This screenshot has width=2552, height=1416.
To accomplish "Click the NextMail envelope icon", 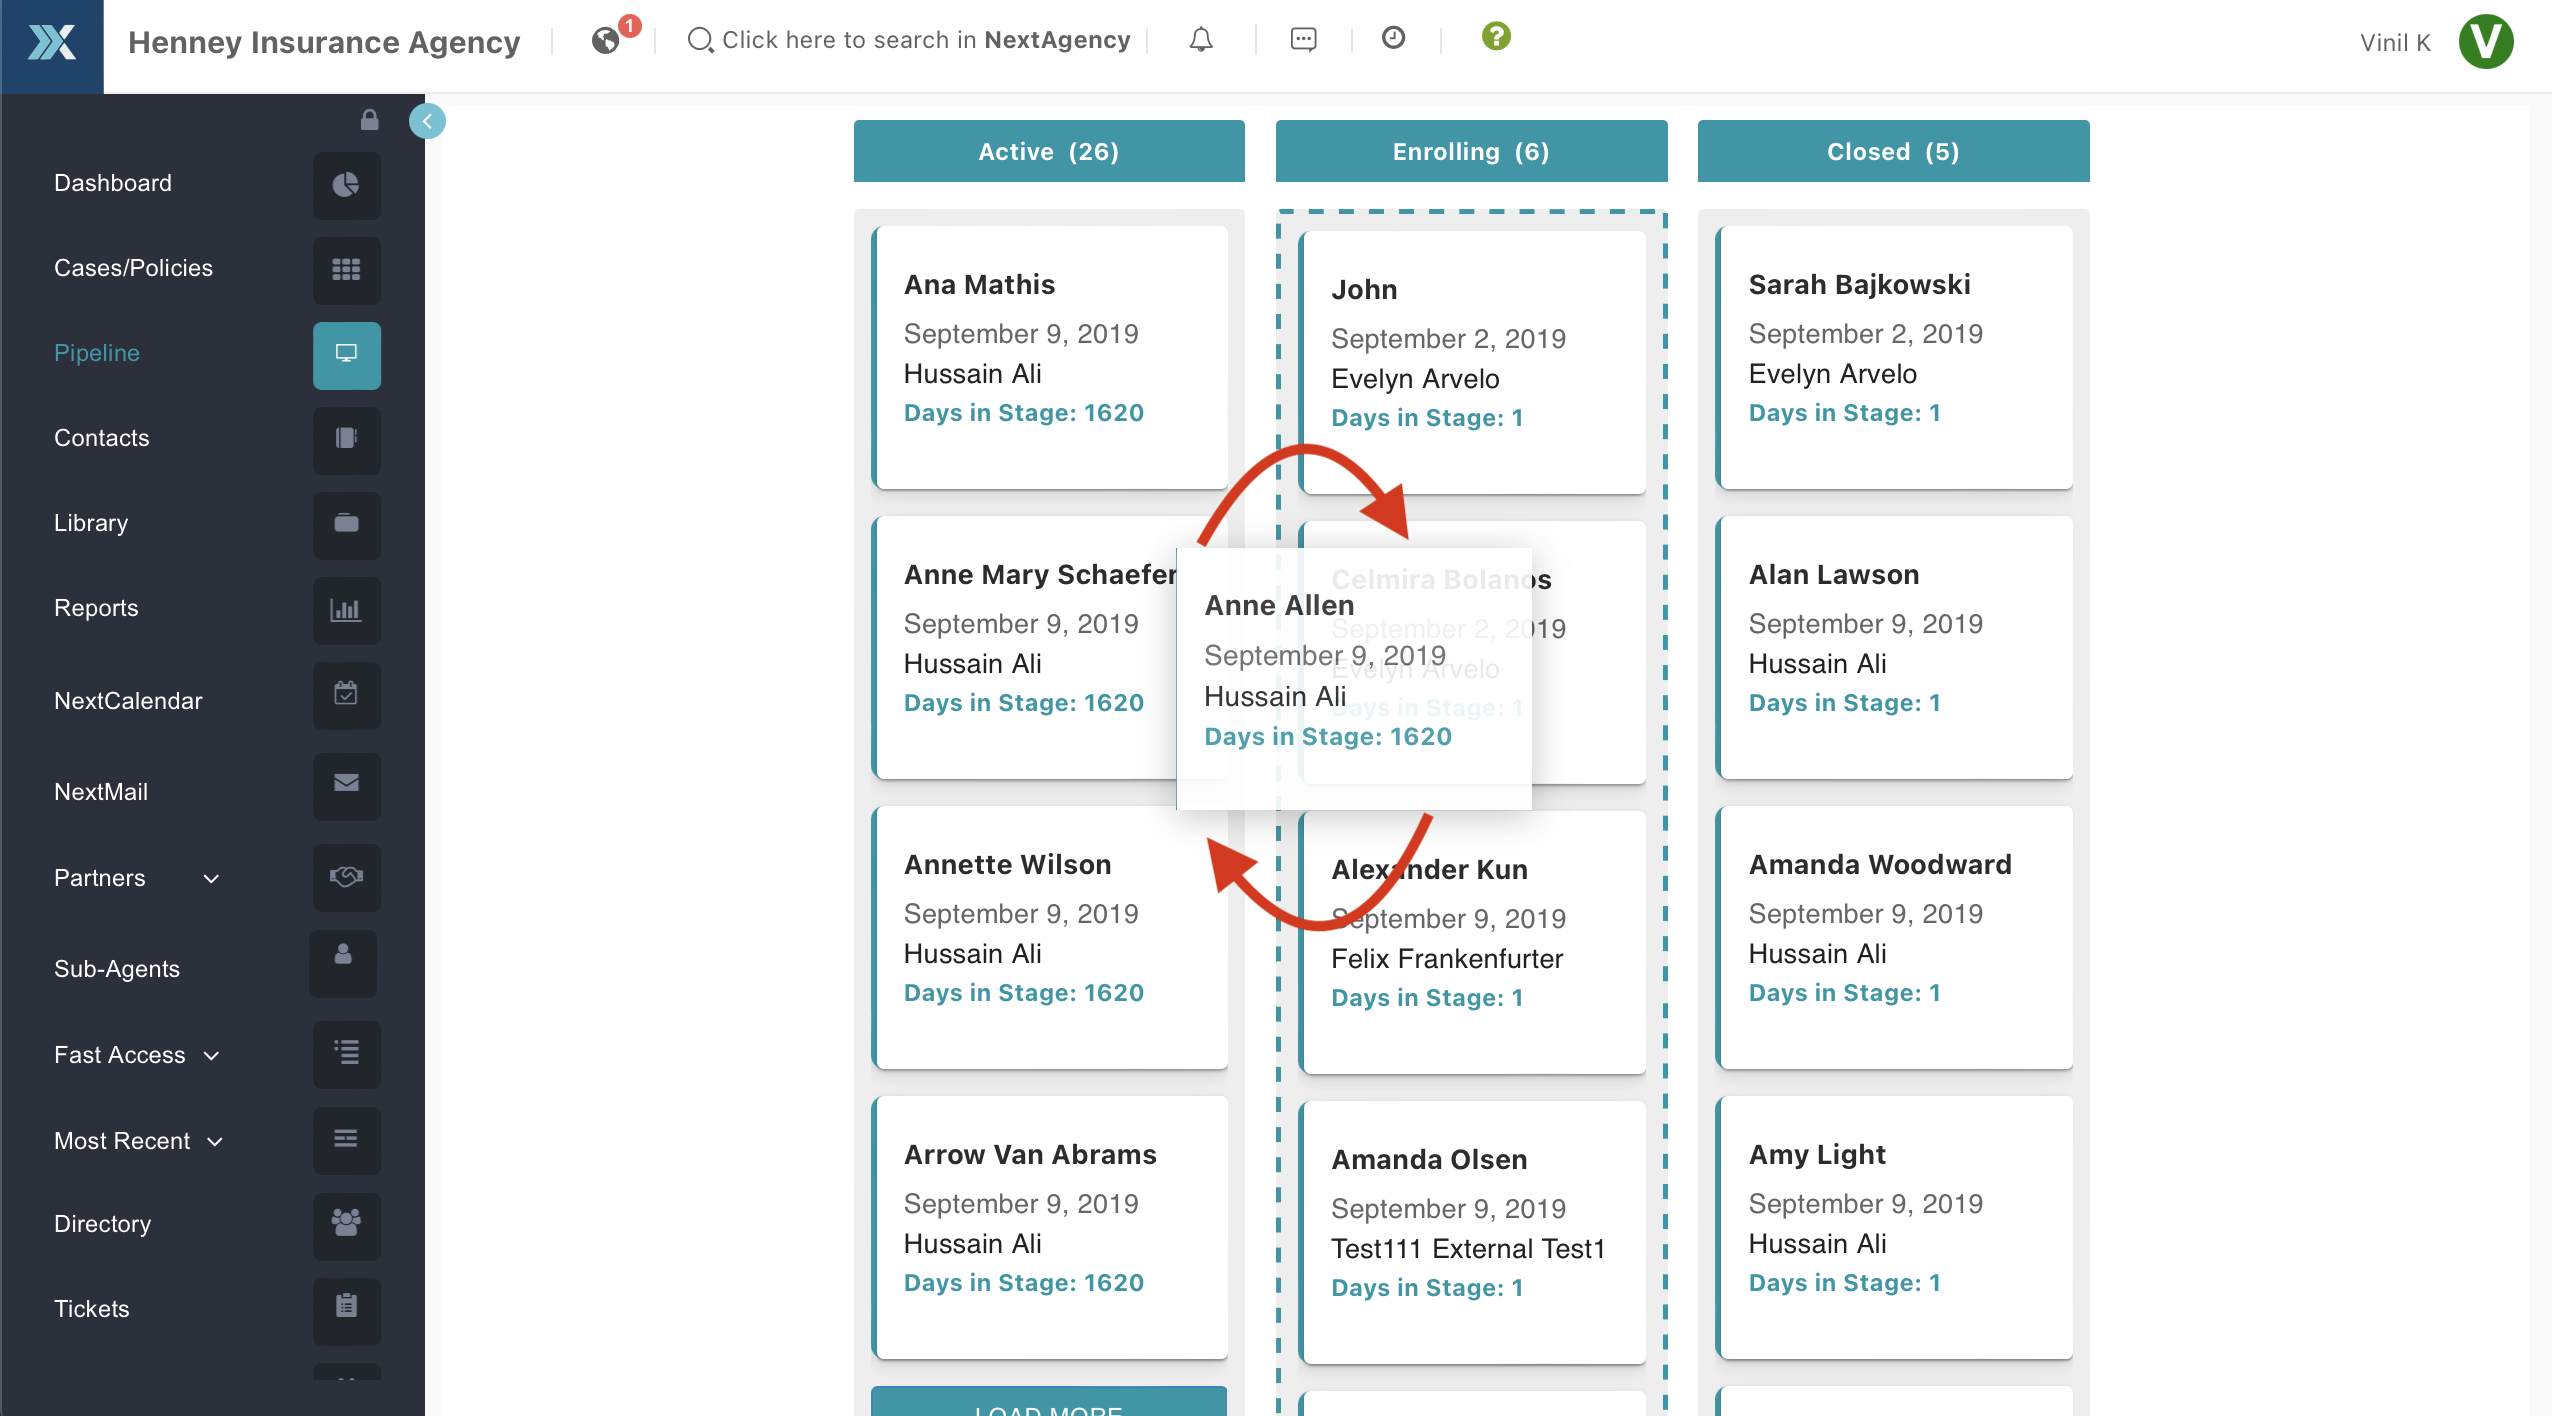I will point(346,785).
